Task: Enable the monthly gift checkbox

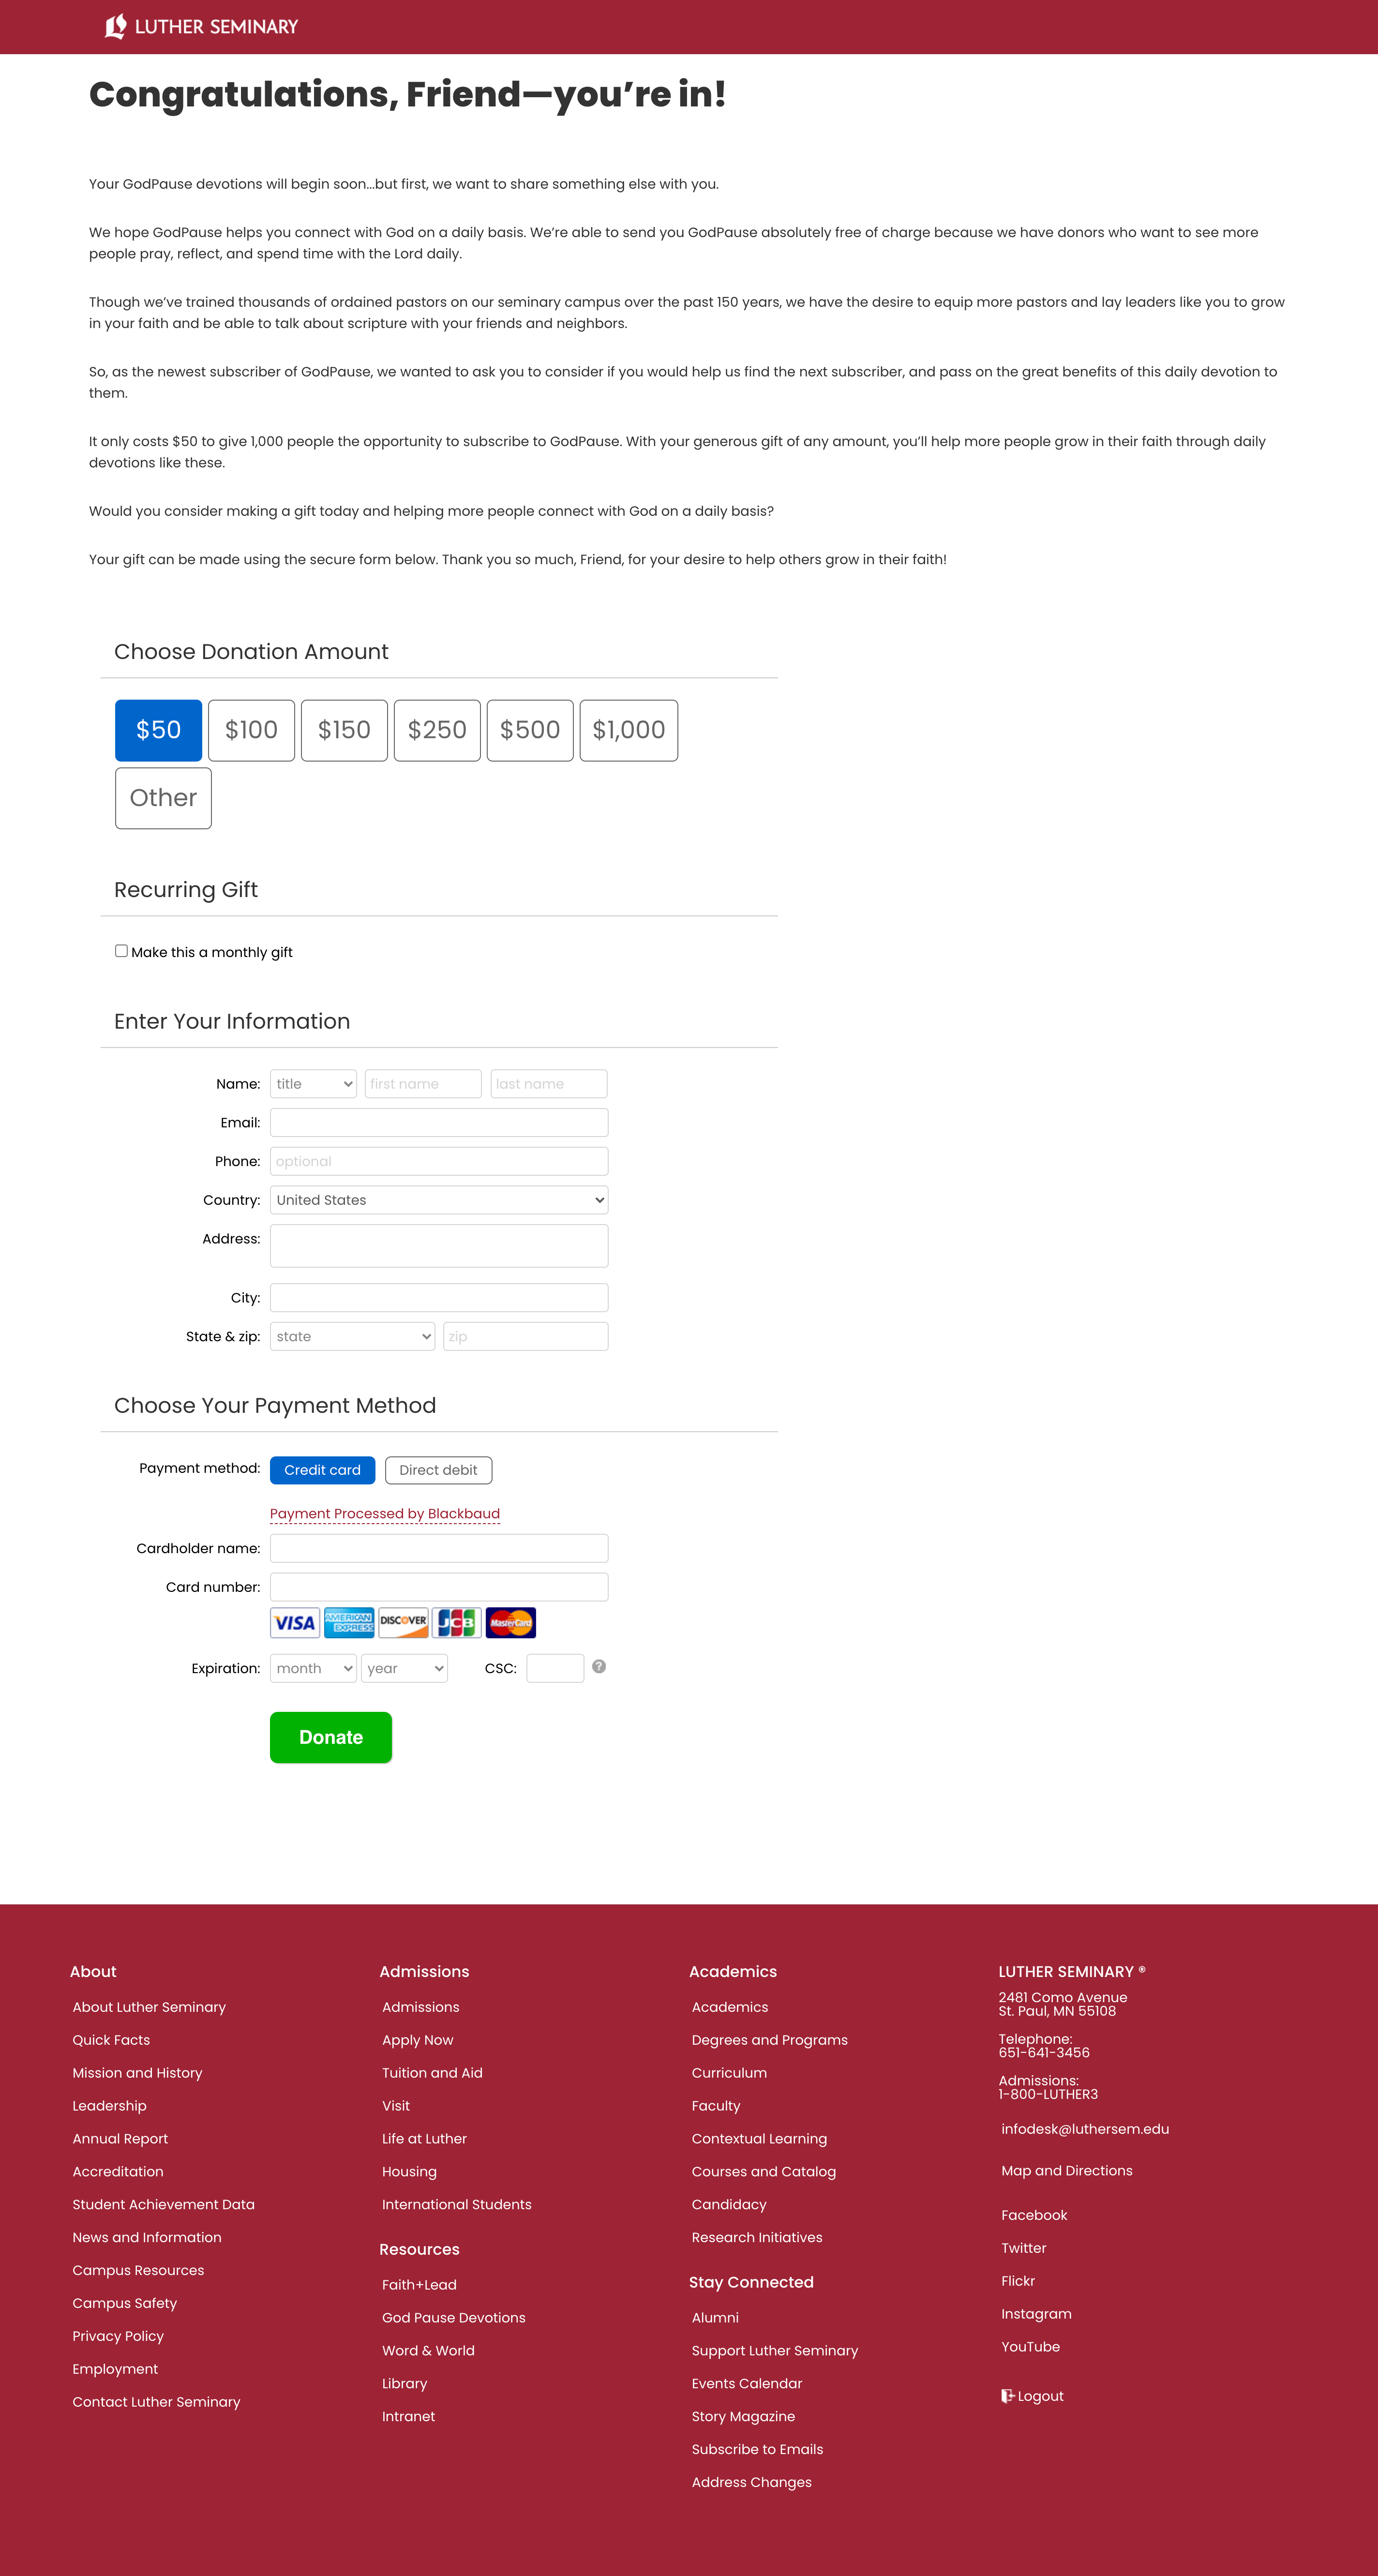Action: 121,951
